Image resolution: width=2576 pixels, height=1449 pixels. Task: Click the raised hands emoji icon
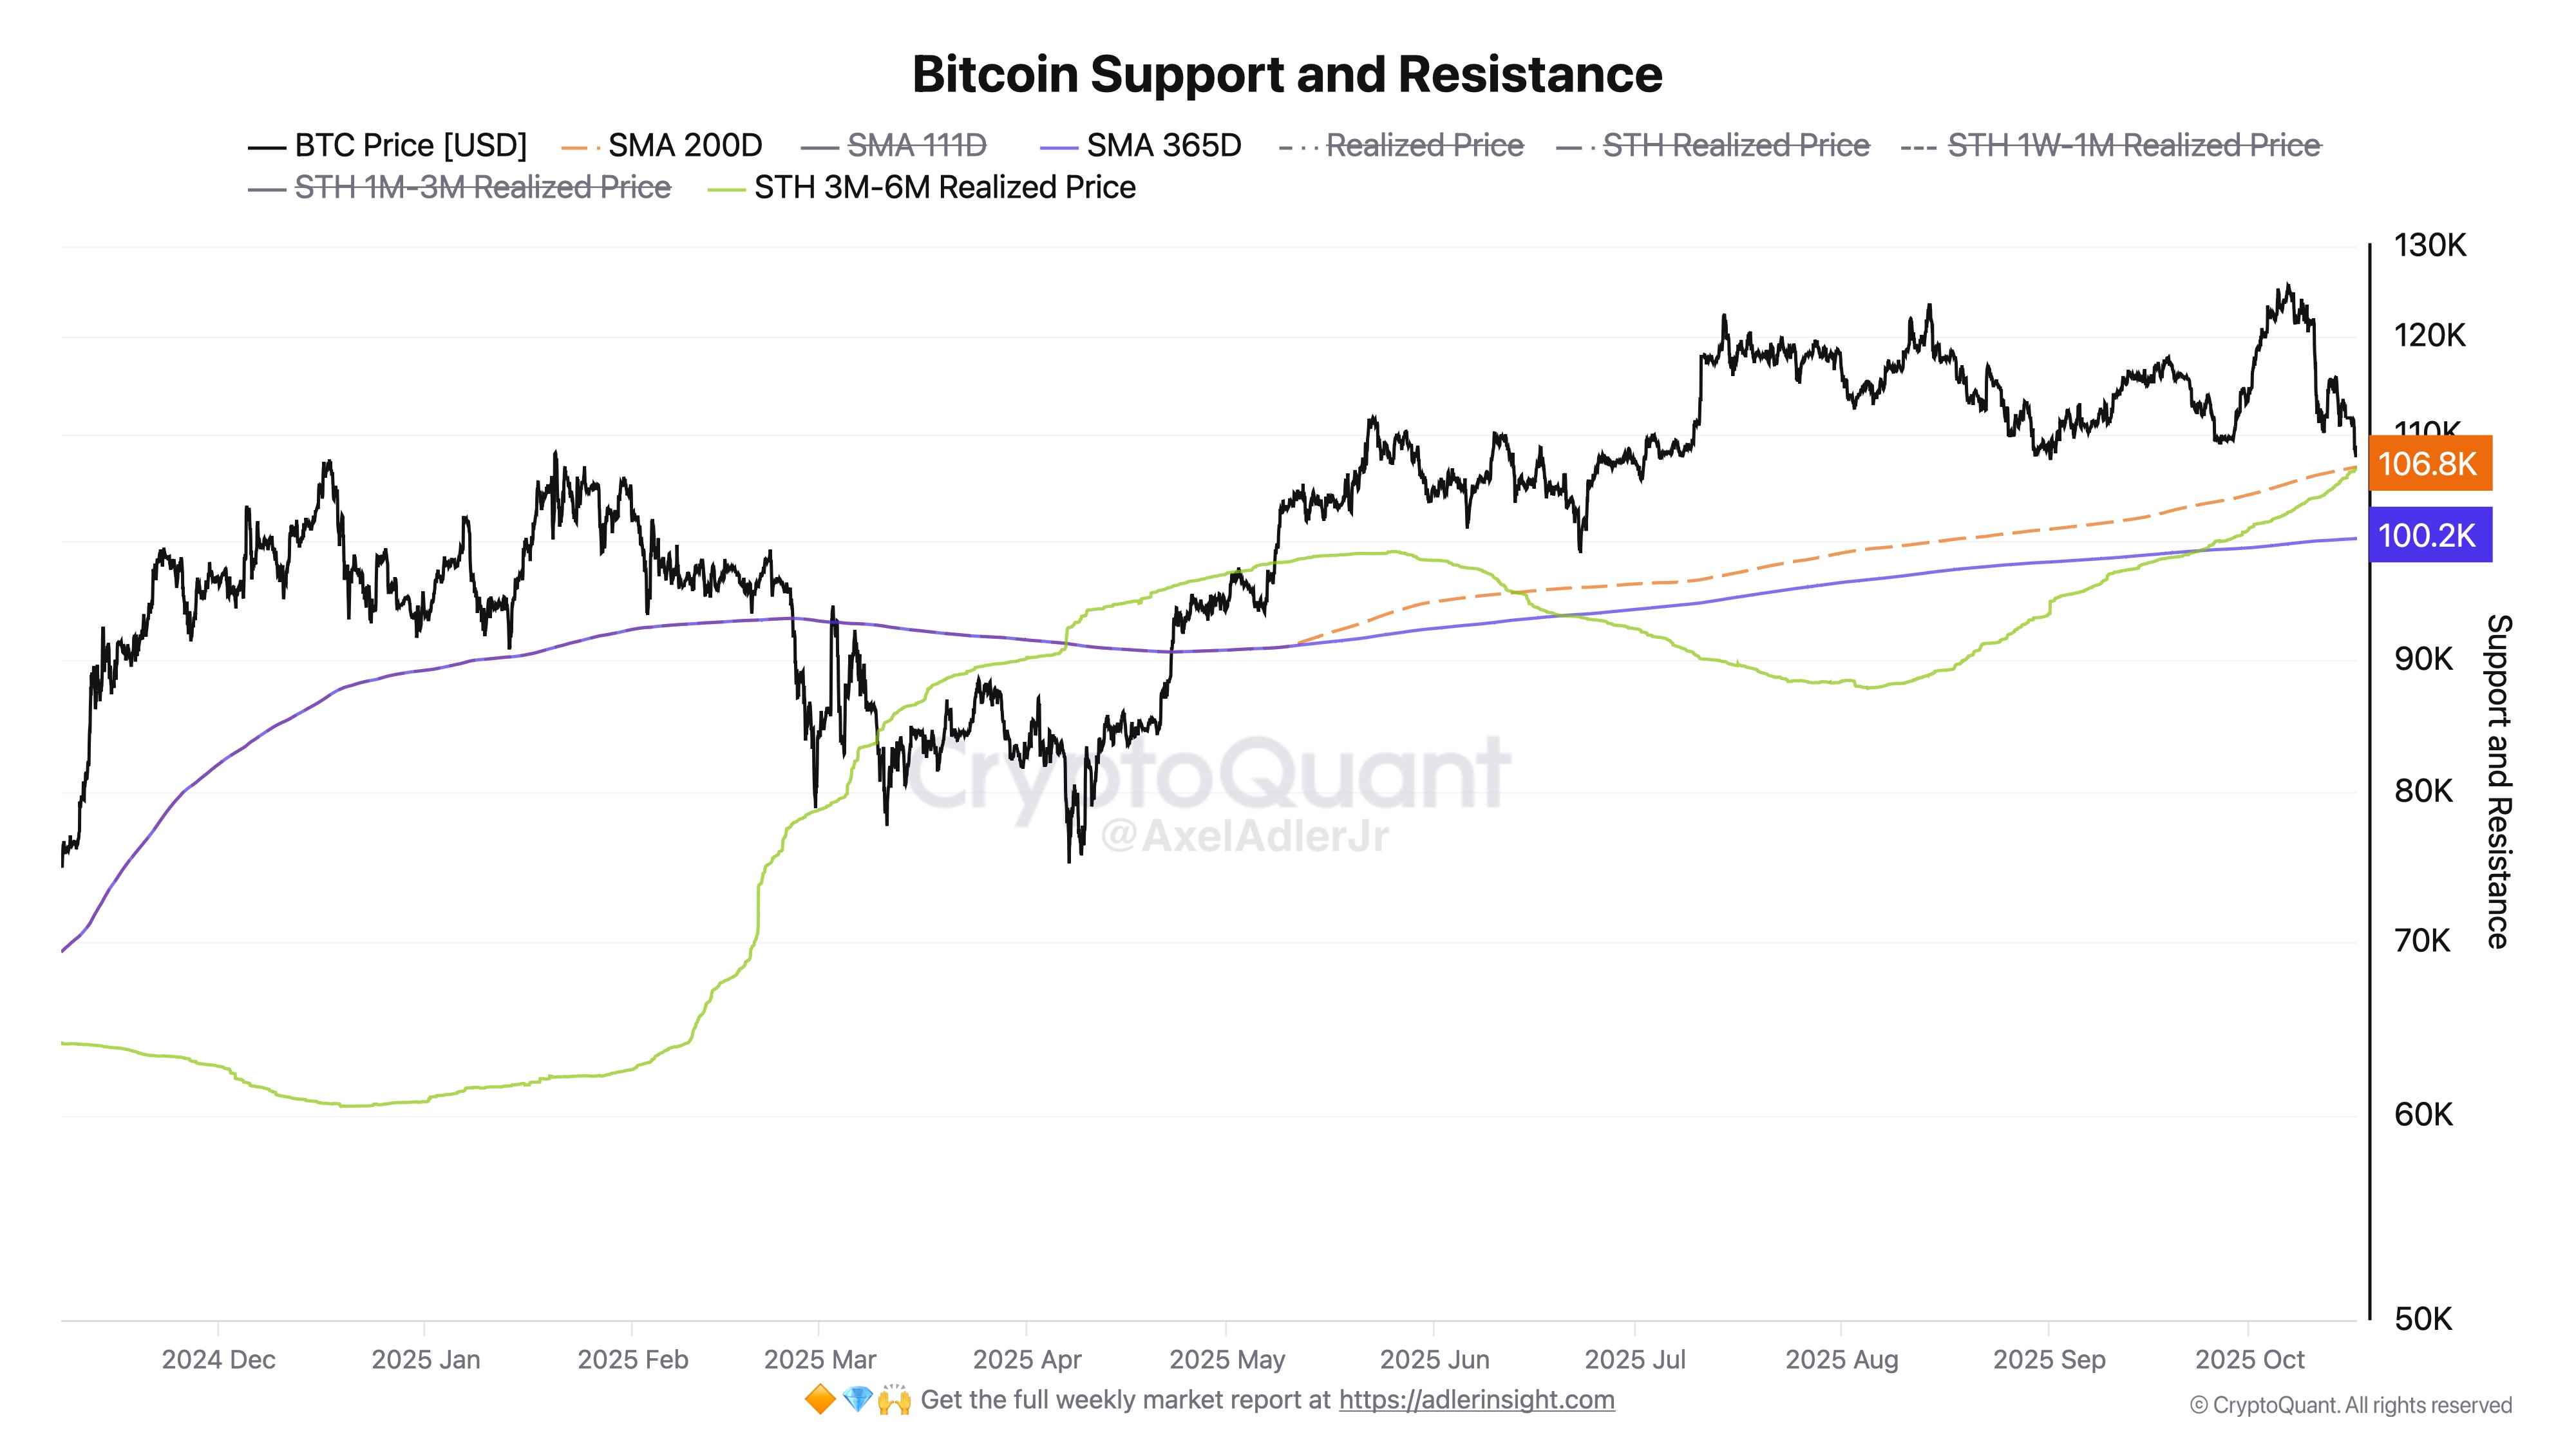point(894,1400)
